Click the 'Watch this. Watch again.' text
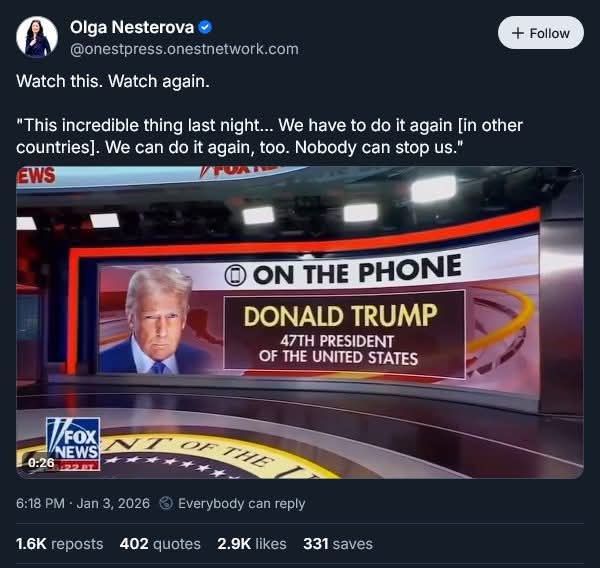The width and height of the screenshot is (600, 568). click(x=113, y=81)
